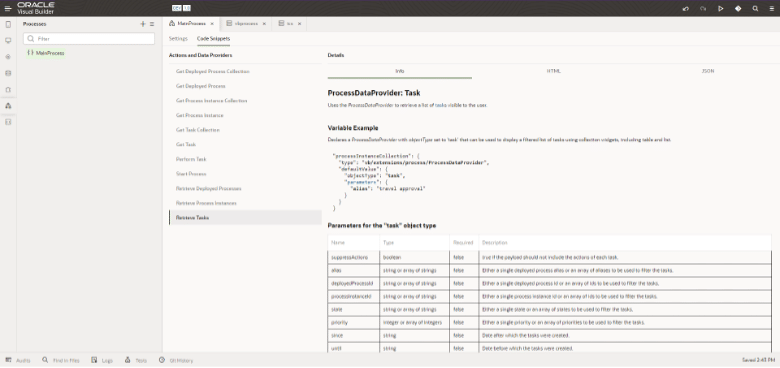
Task: Click the Preview play icon in the header
Action: click(720, 8)
